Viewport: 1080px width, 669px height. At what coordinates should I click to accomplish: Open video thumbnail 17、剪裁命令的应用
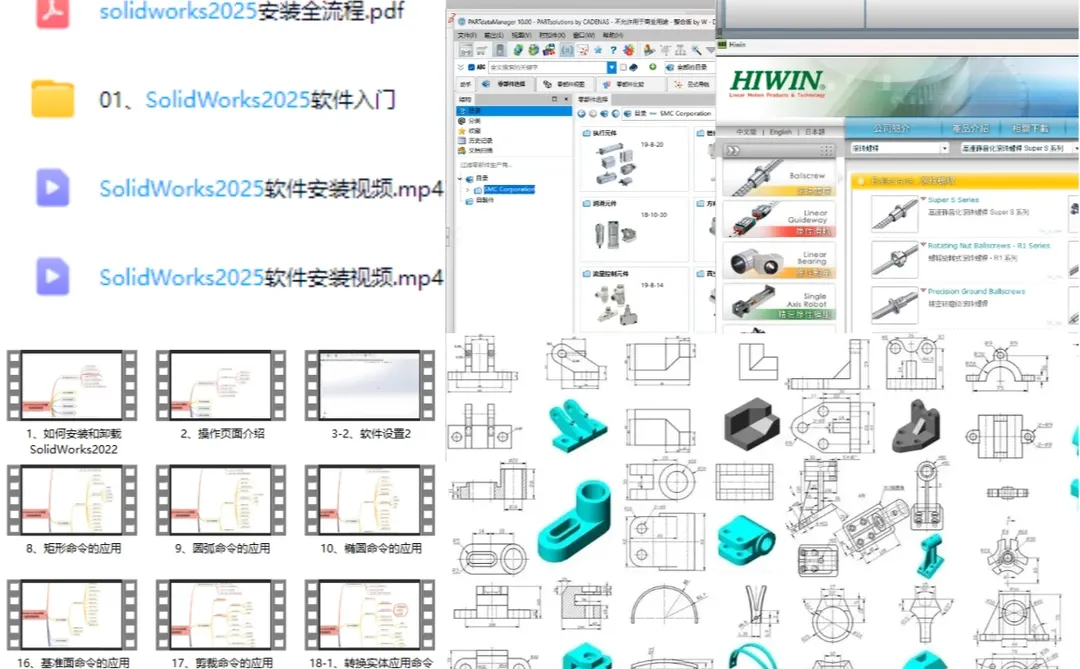(220, 615)
